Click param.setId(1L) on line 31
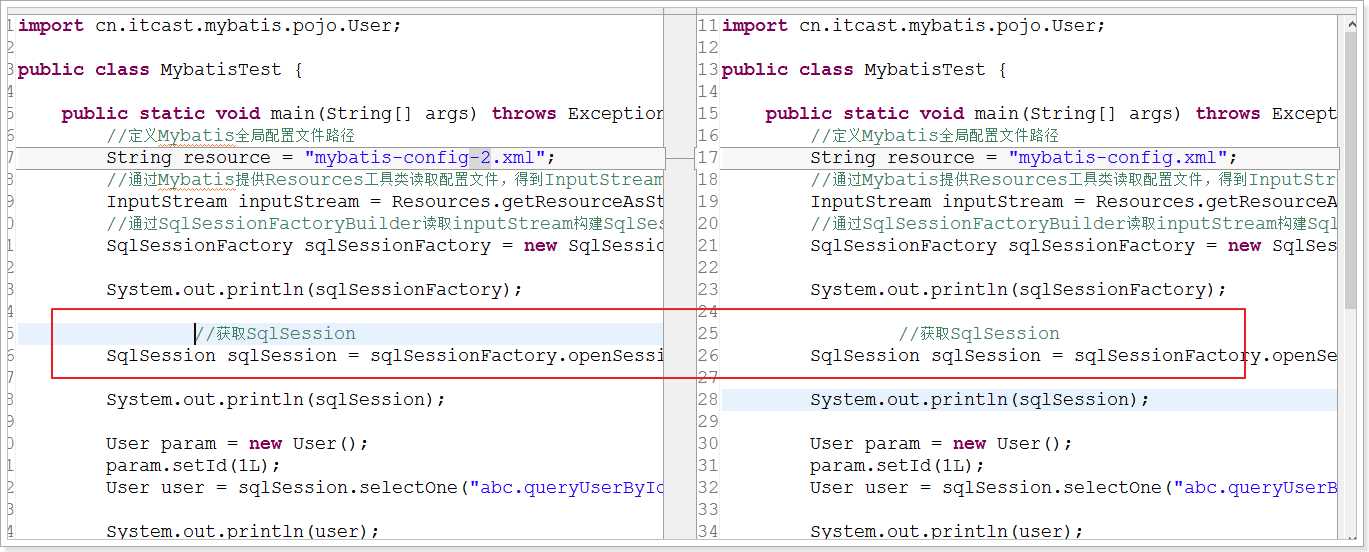The height and width of the screenshot is (552, 1369). pos(898,466)
